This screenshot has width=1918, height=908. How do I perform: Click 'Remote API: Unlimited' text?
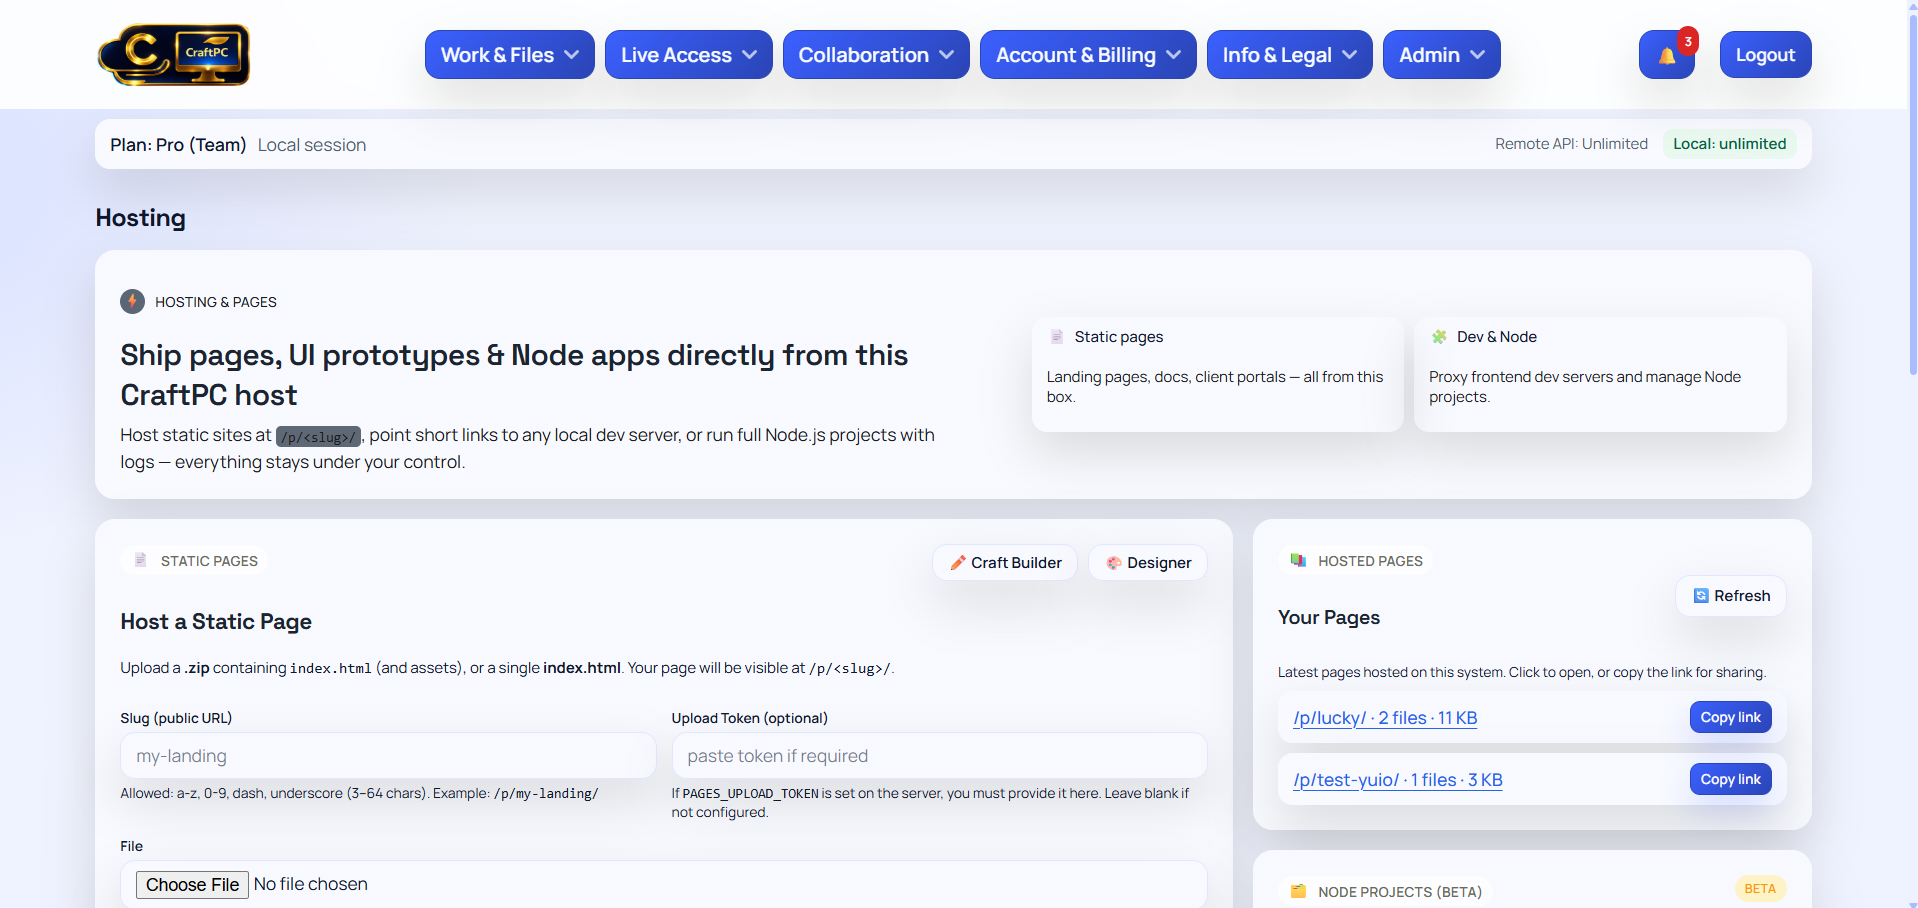[1571, 144]
